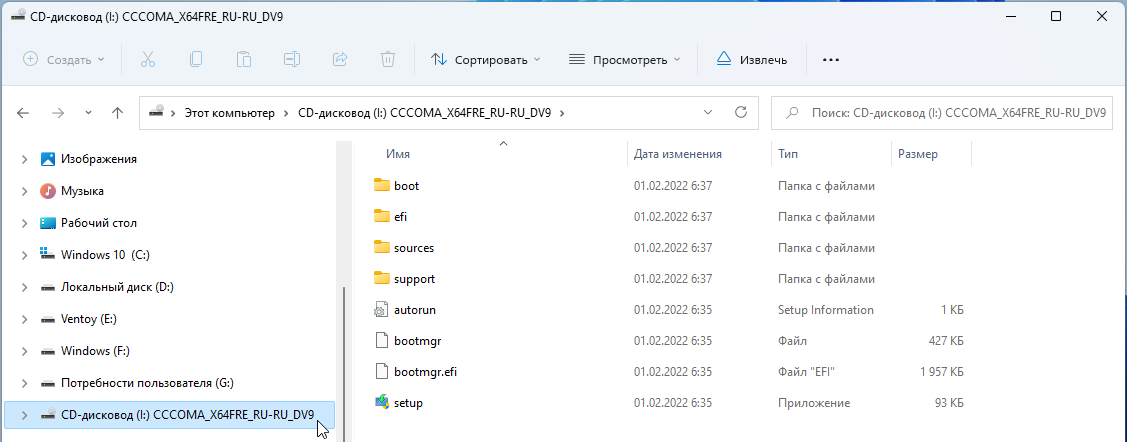Expand Изображения in navigation tree
This screenshot has height=442, width=1127.
[x=25, y=159]
